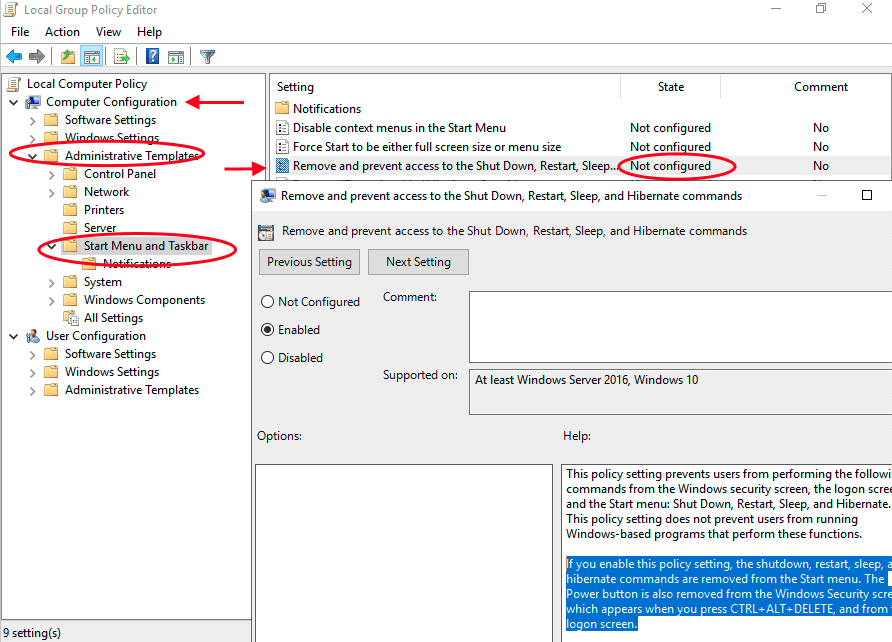Select the Not Configured radio button
Image resolution: width=892 pixels, height=642 pixels.
tap(267, 301)
